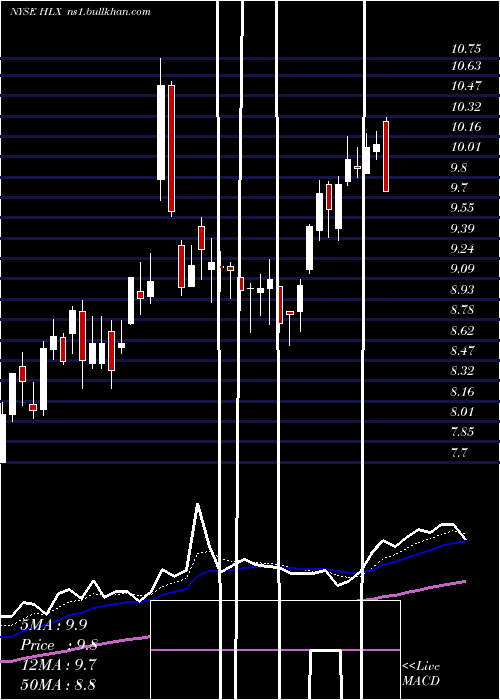Screen dimensions: 500x700
Task: Click the last red candlestick on the right
Action: [386, 156]
